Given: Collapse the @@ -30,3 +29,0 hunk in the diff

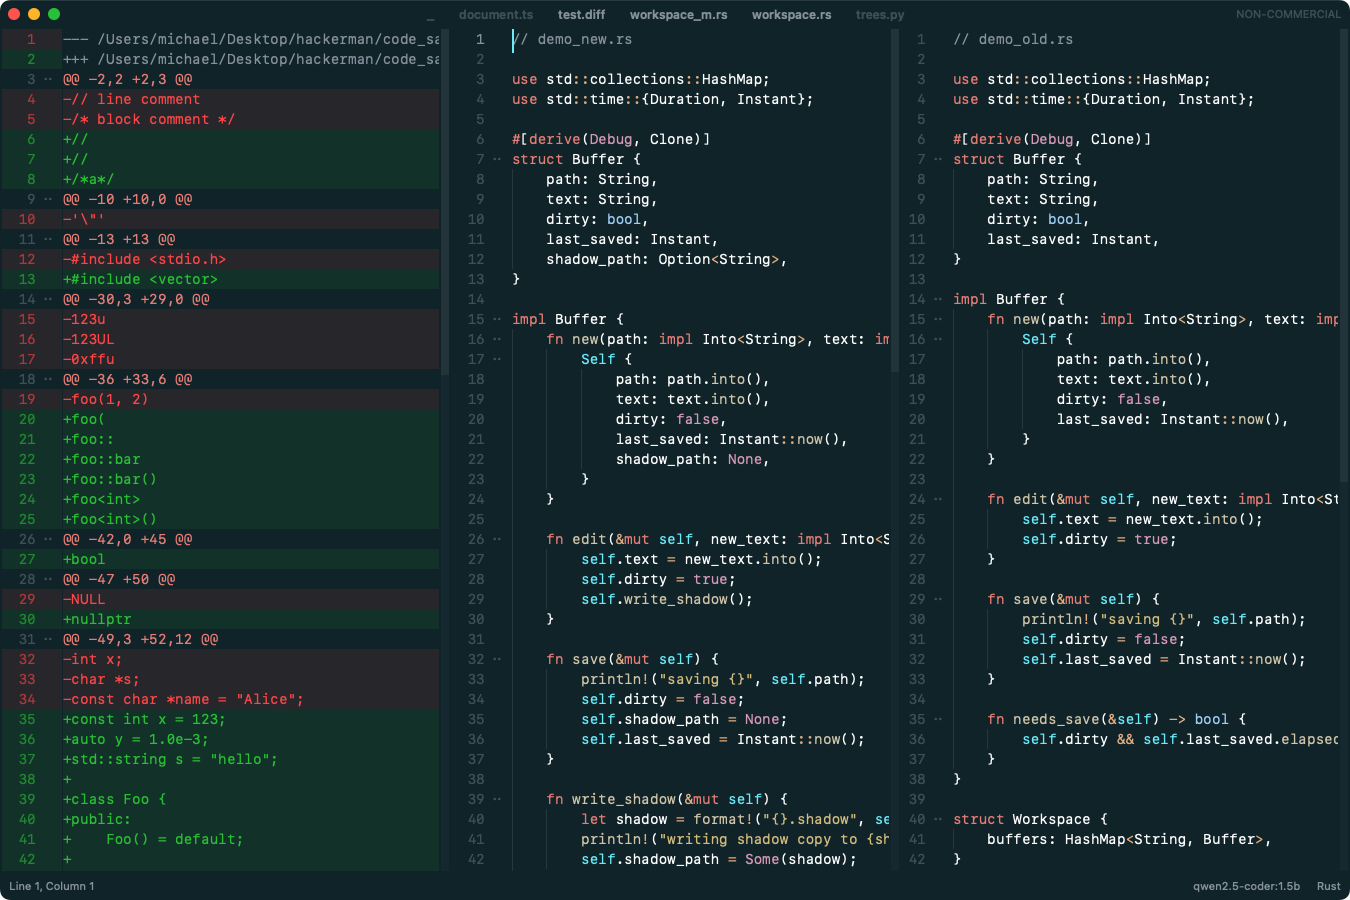Looking at the screenshot, I should 48,299.
